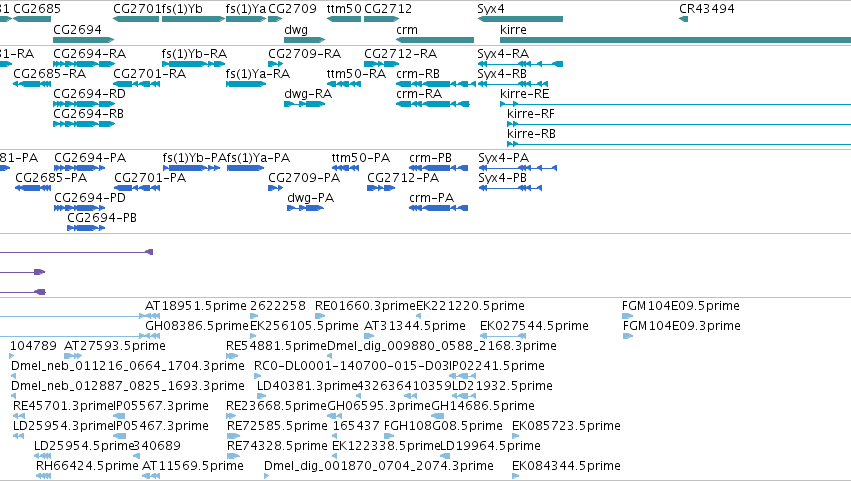Select the AT31344.5prime EST label
Screen dimensions: 851x481
pos(415,326)
